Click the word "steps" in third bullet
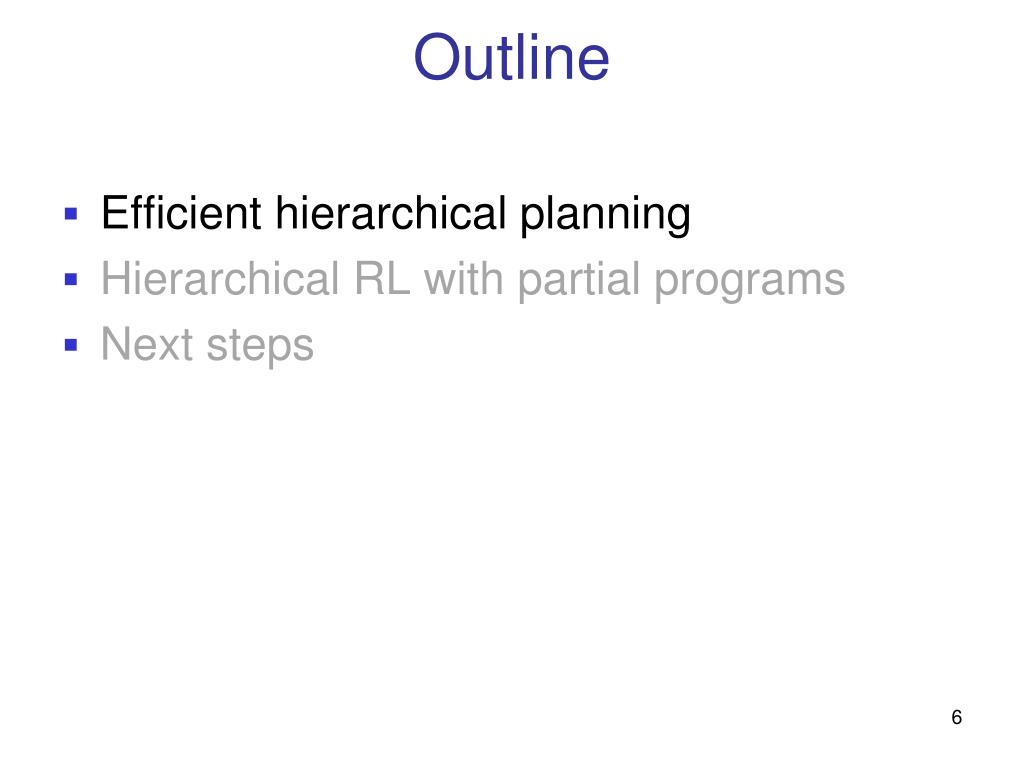 260,347
